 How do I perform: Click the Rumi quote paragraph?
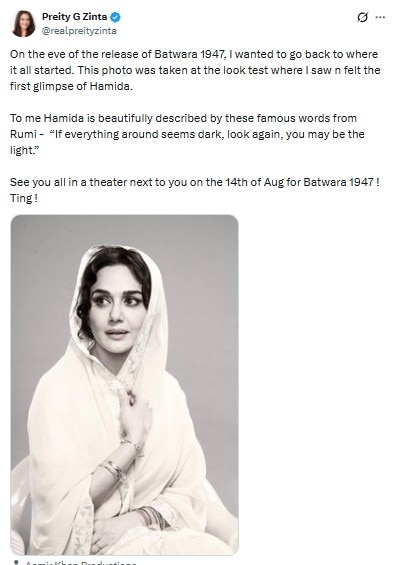pyautogui.click(x=187, y=134)
